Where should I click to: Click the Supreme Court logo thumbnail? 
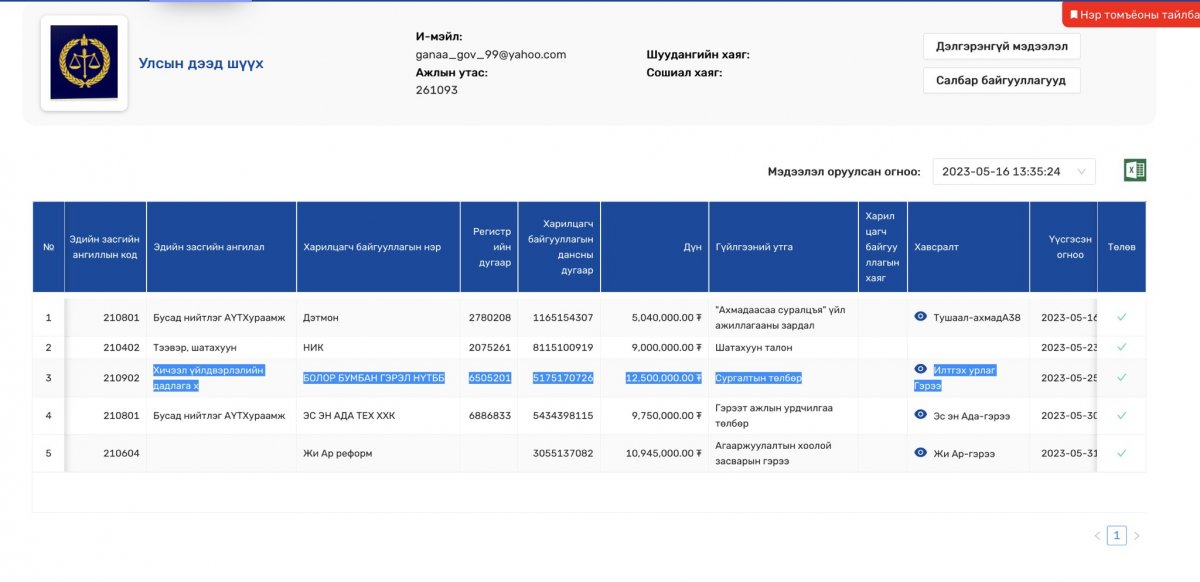pos(84,63)
